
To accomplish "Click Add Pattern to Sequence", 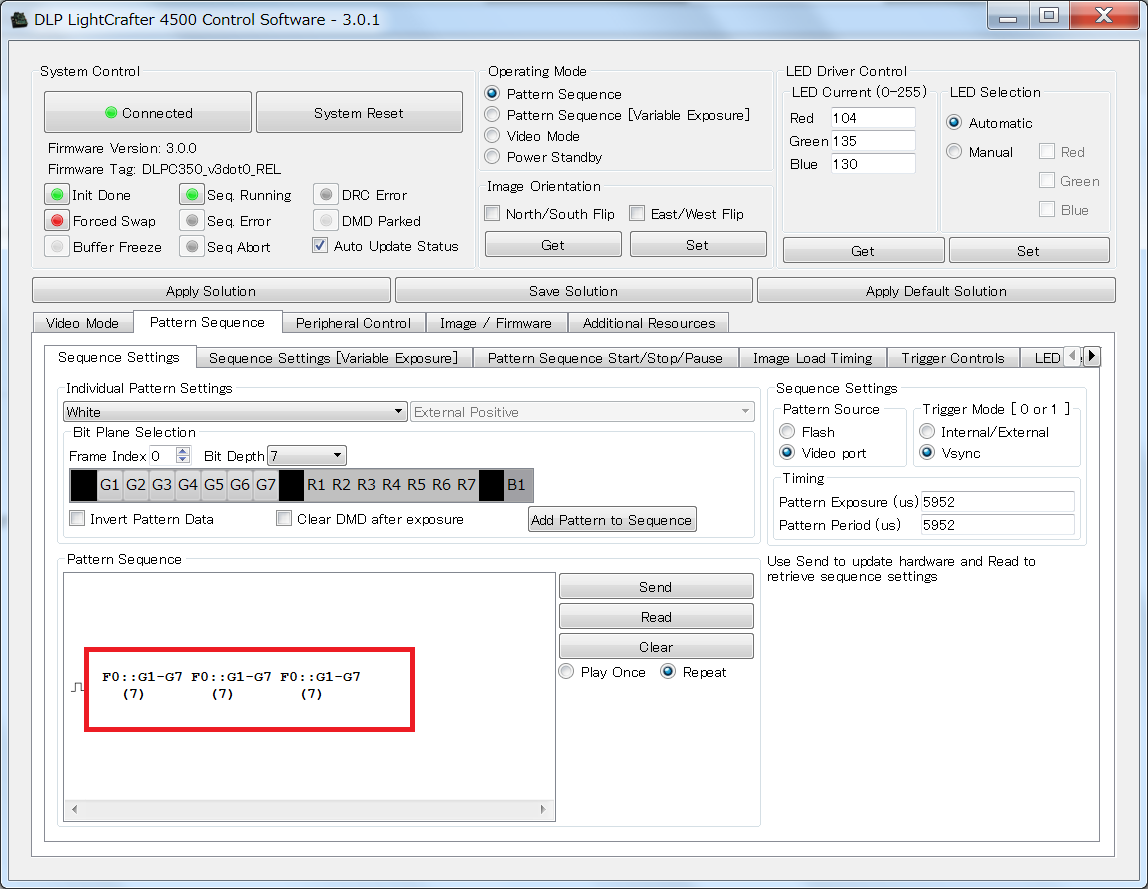I will point(611,520).
